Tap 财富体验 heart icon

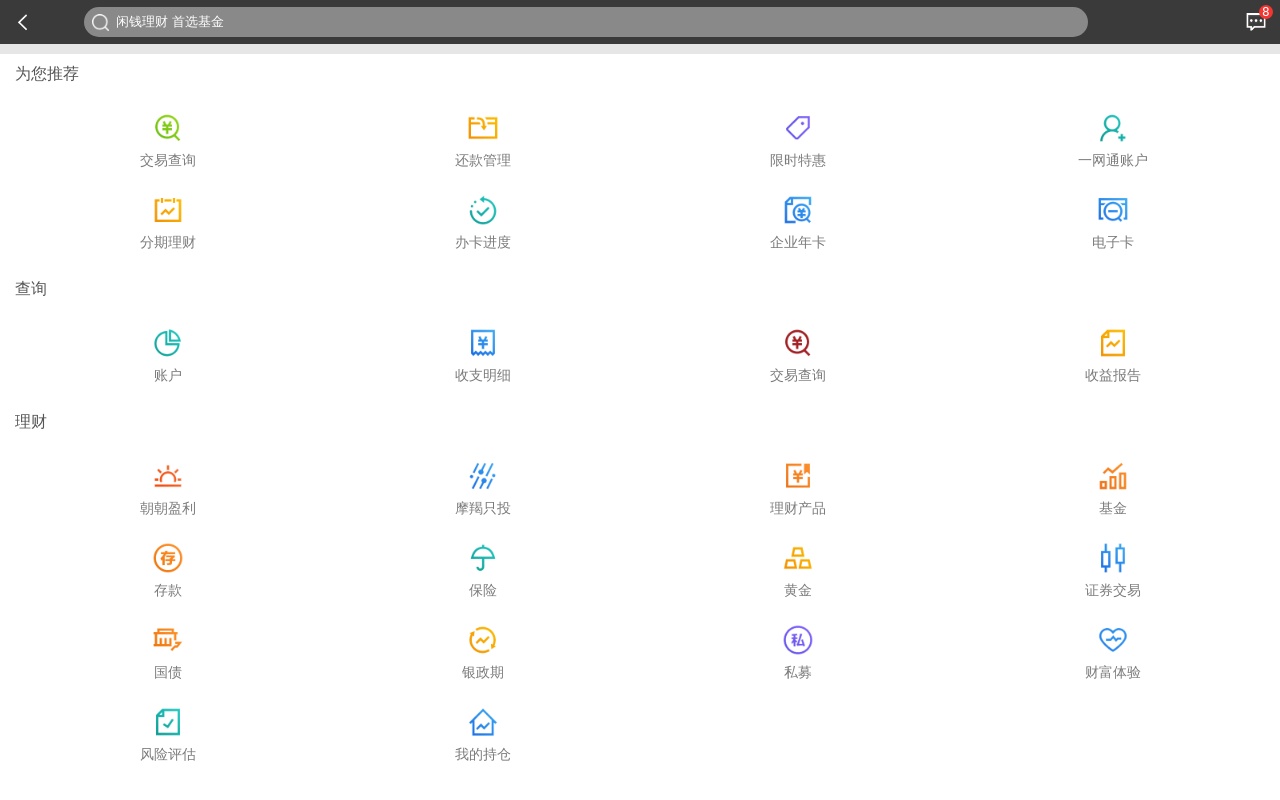pyautogui.click(x=1113, y=640)
